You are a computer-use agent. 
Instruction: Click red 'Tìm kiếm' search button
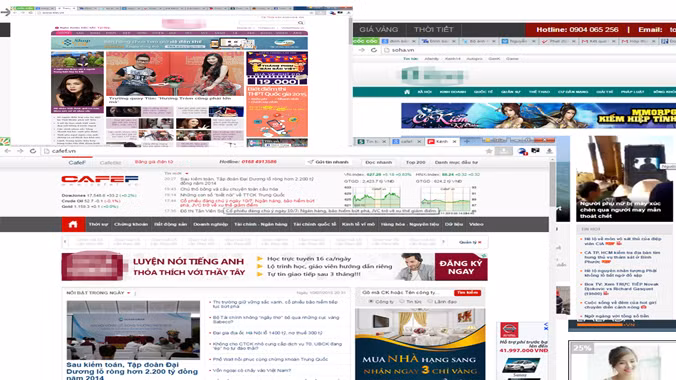point(467,293)
